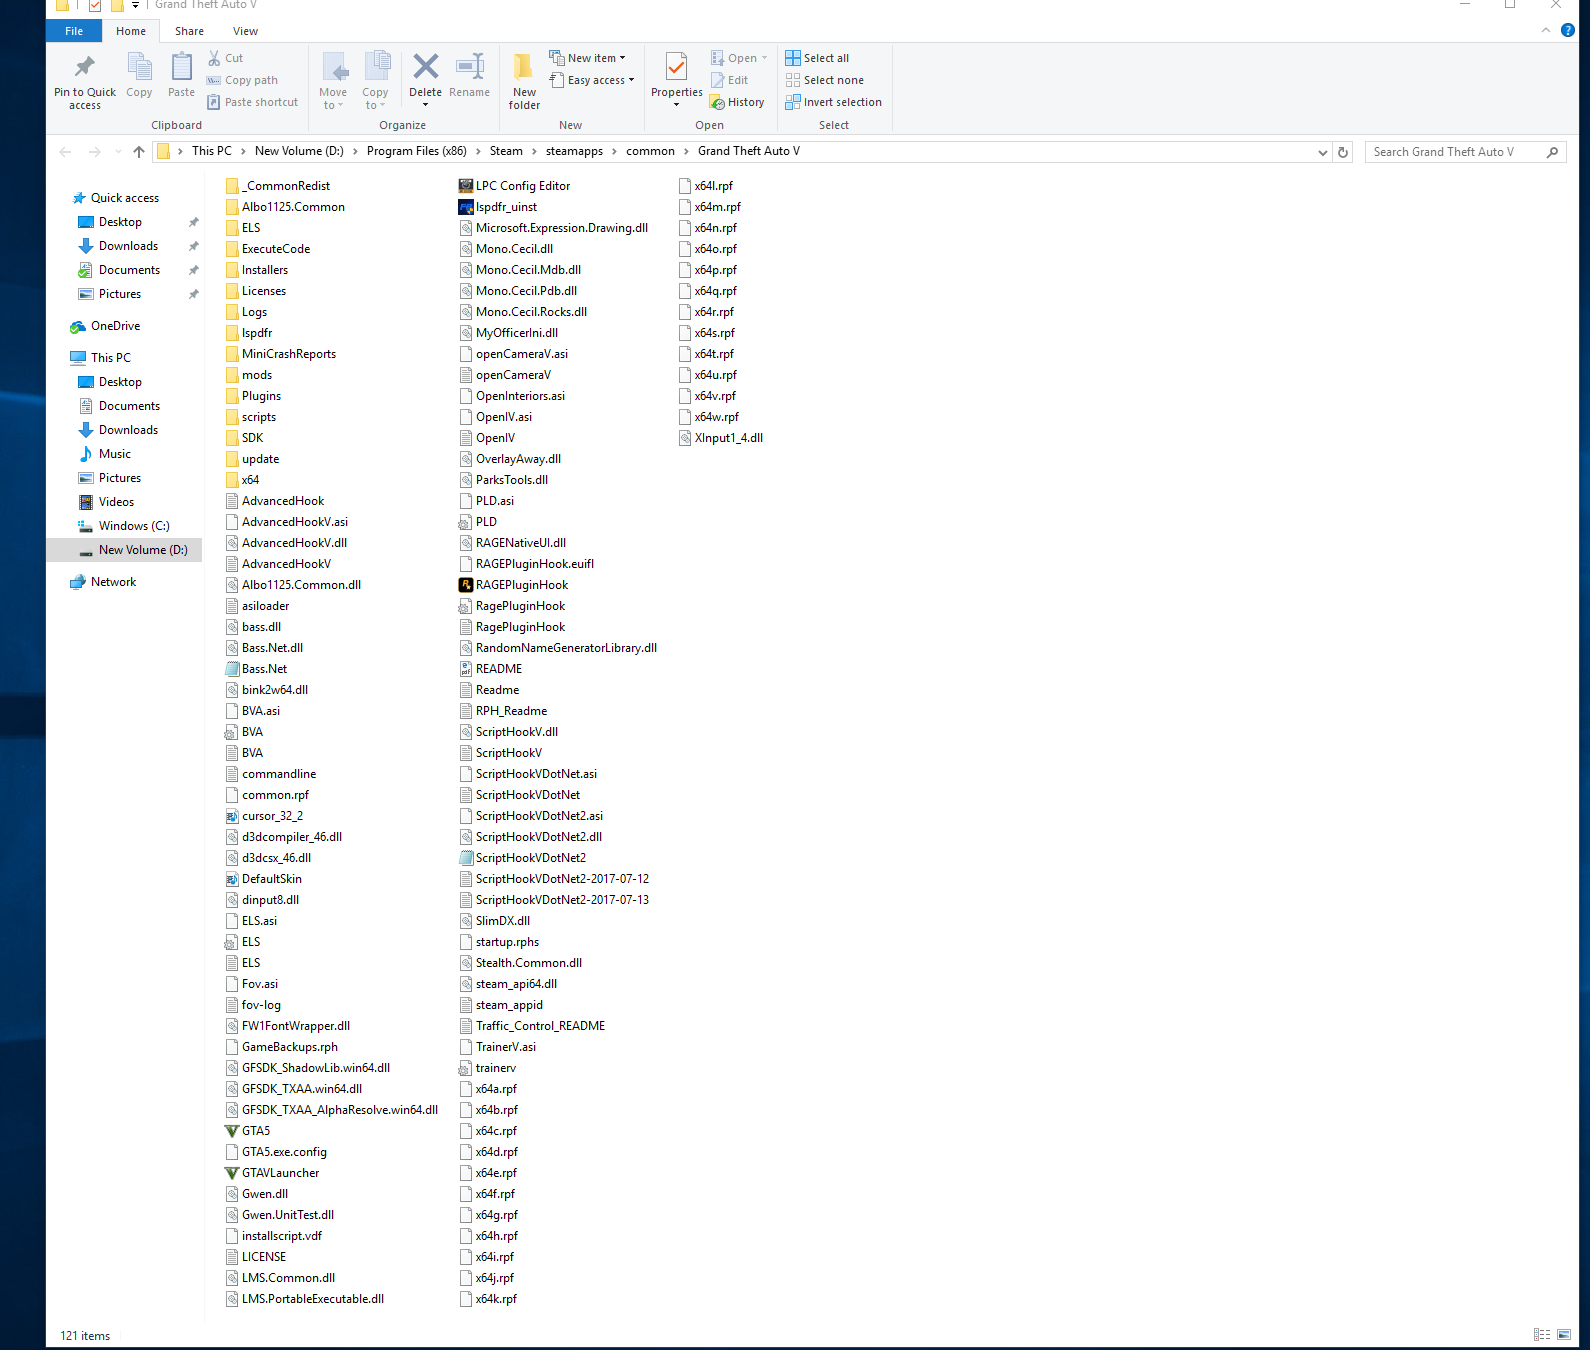1590x1350 pixels.
Task: Click the Edit ribbon button
Action: point(730,80)
